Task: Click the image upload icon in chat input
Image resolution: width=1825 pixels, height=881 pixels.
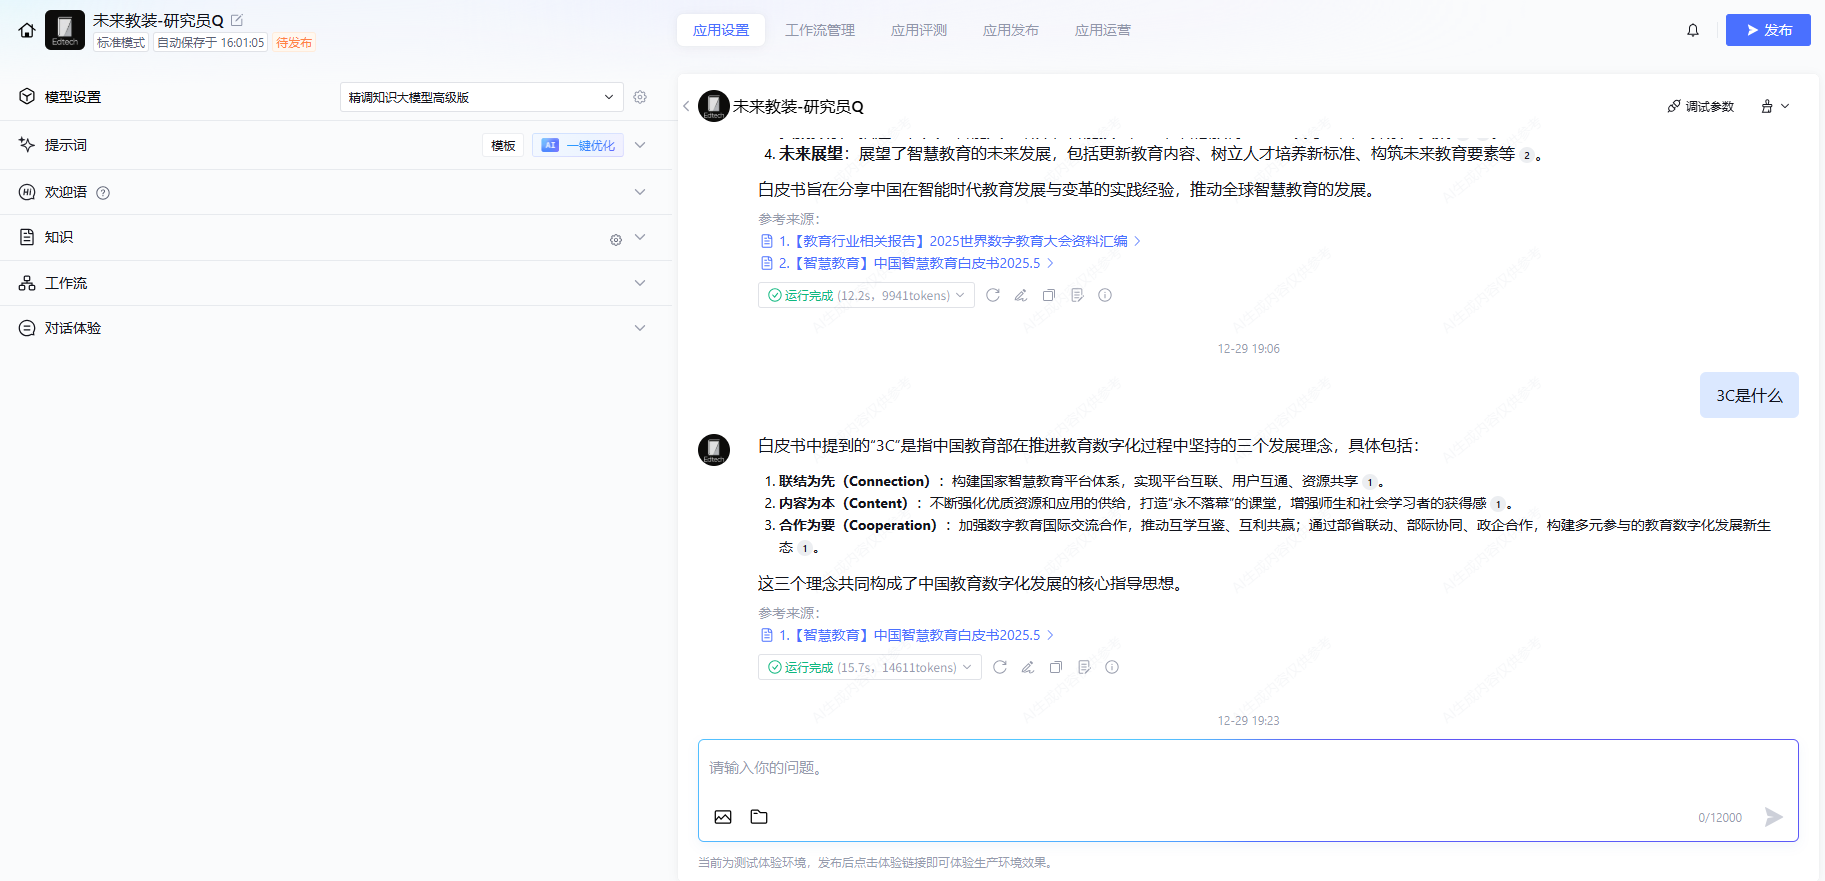Action: coord(723,817)
